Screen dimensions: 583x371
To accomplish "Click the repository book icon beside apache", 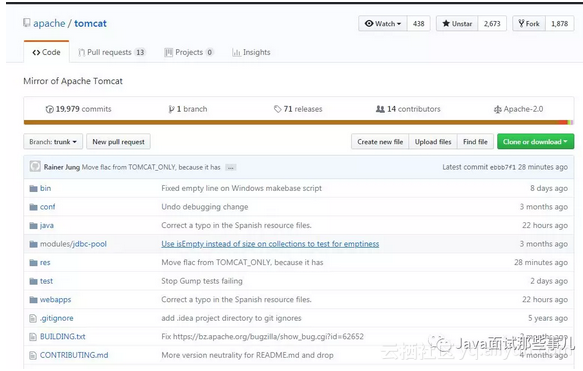I will tap(27, 23).
